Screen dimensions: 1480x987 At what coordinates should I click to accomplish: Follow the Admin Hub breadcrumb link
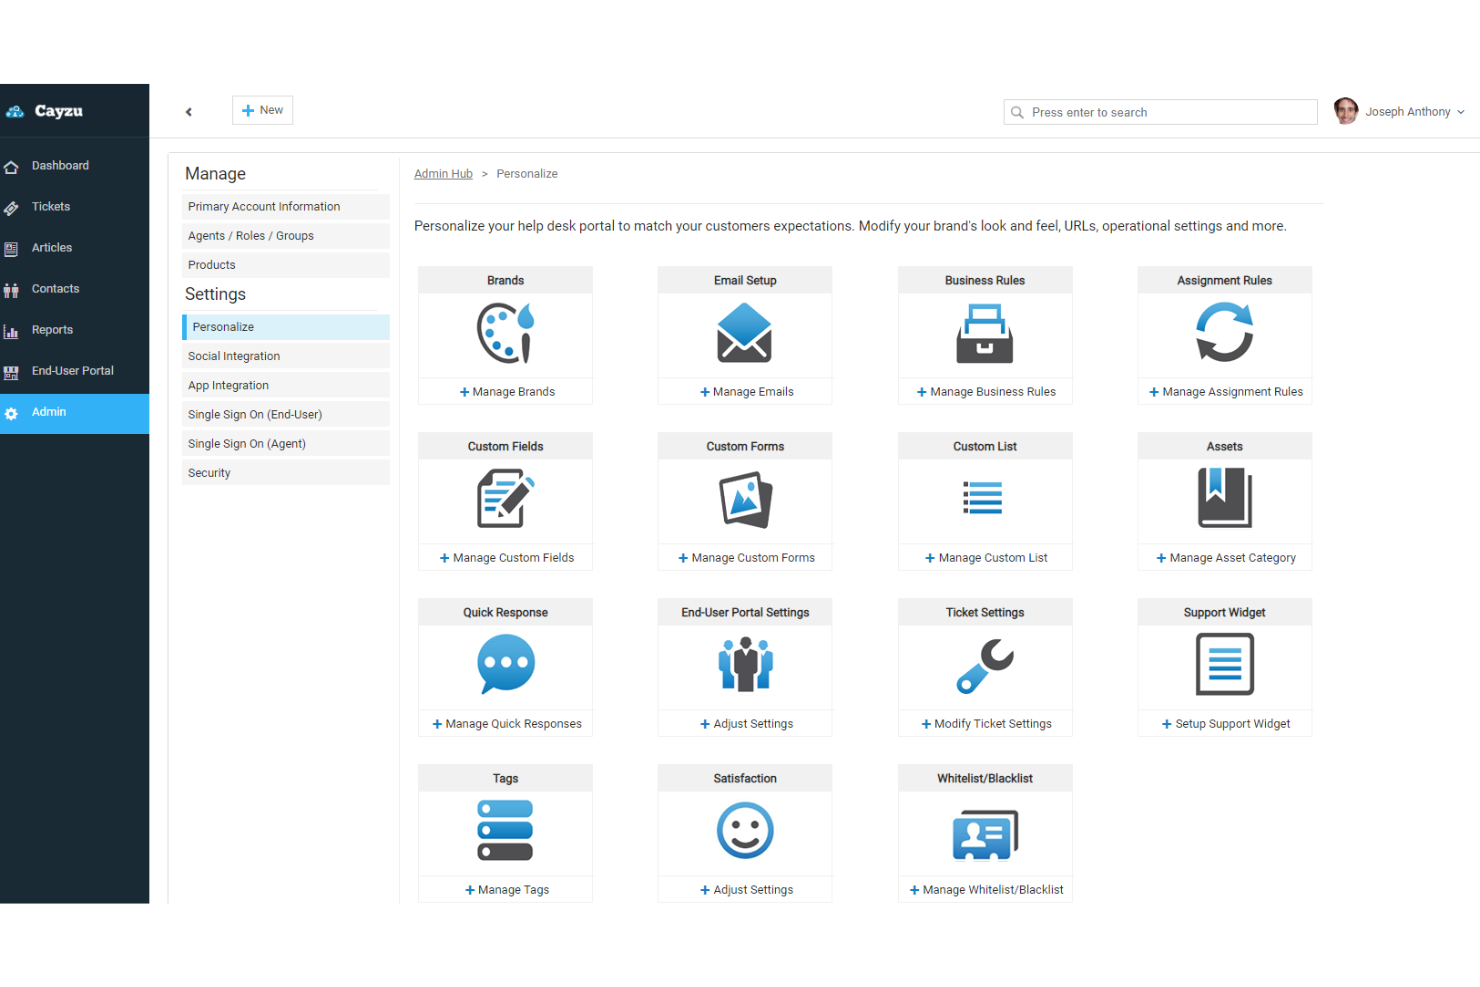(443, 174)
